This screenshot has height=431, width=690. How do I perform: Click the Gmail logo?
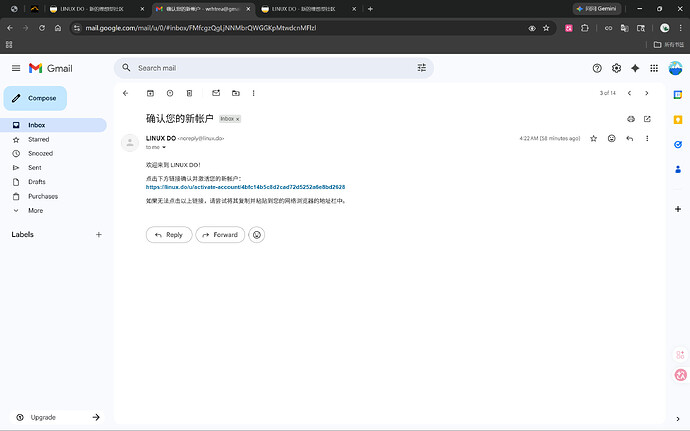(51, 68)
